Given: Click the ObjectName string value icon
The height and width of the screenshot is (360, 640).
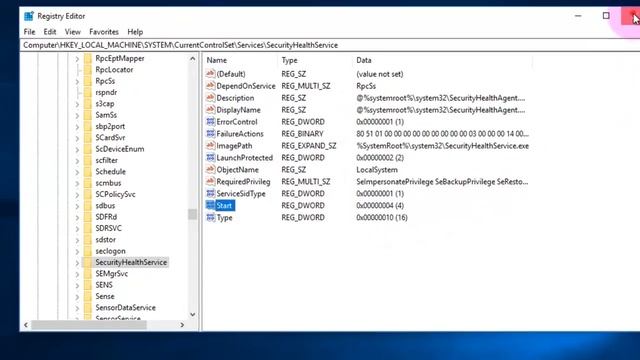Looking at the screenshot, I should [x=210, y=169].
